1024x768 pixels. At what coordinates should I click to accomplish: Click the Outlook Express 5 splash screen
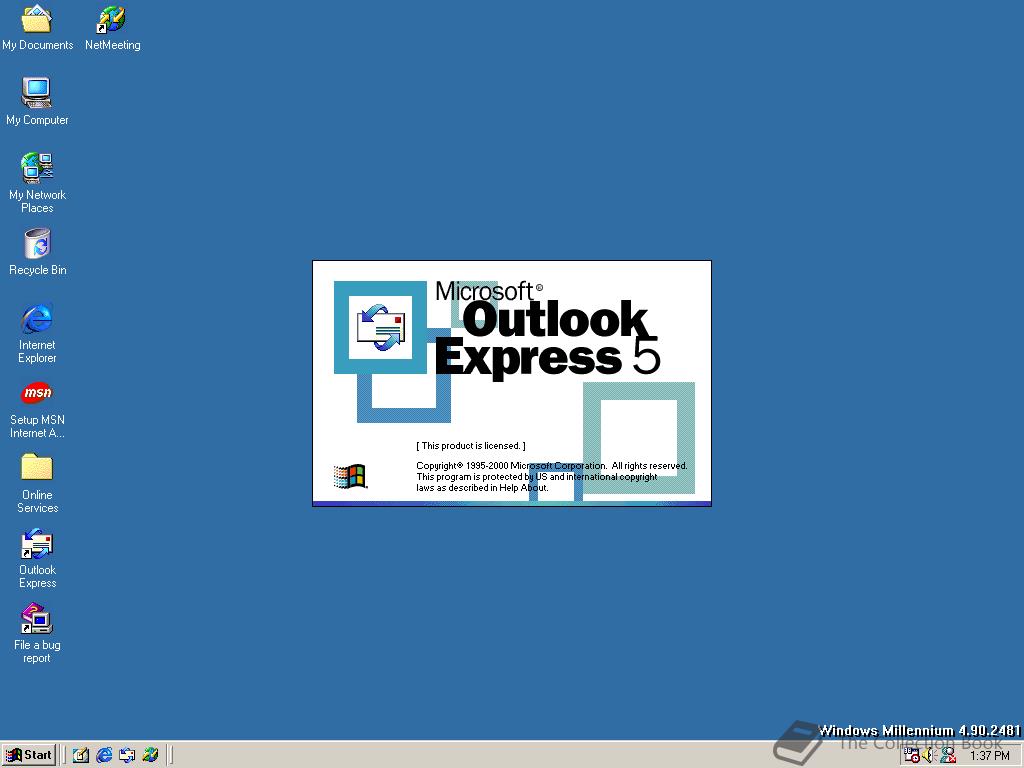click(x=512, y=383)
